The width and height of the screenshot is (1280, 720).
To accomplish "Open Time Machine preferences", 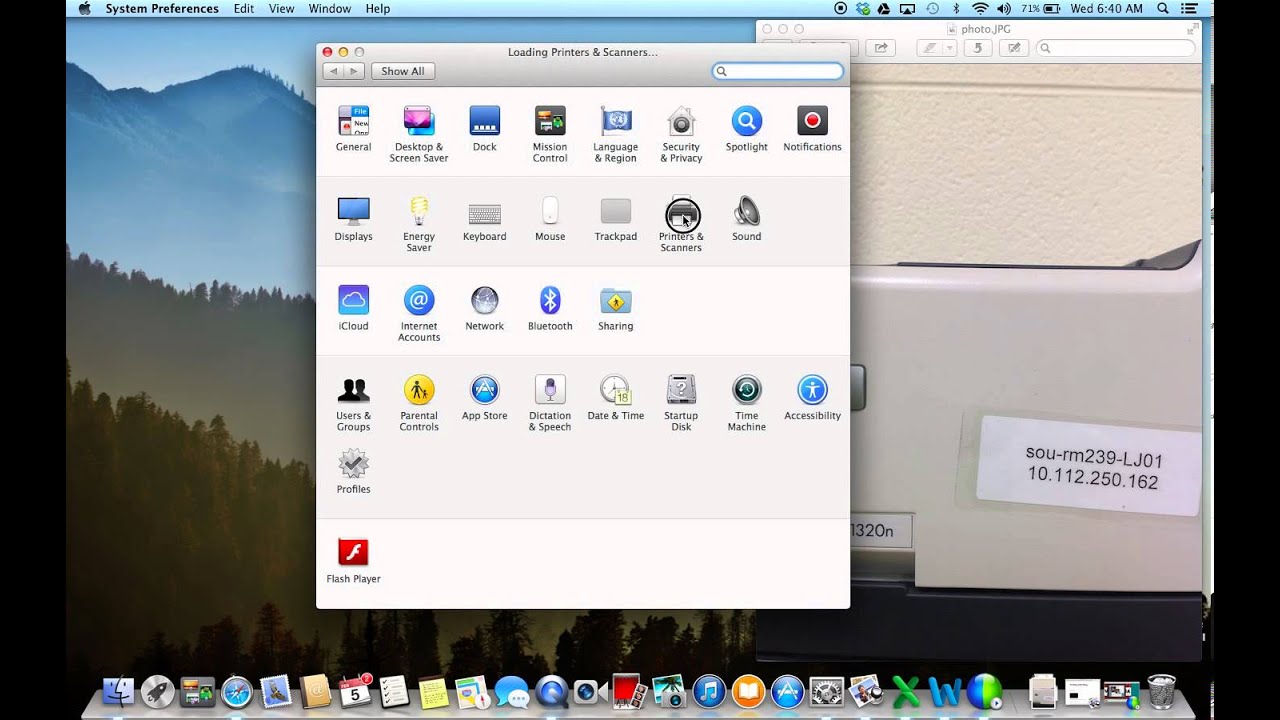I will click(746, 403).
